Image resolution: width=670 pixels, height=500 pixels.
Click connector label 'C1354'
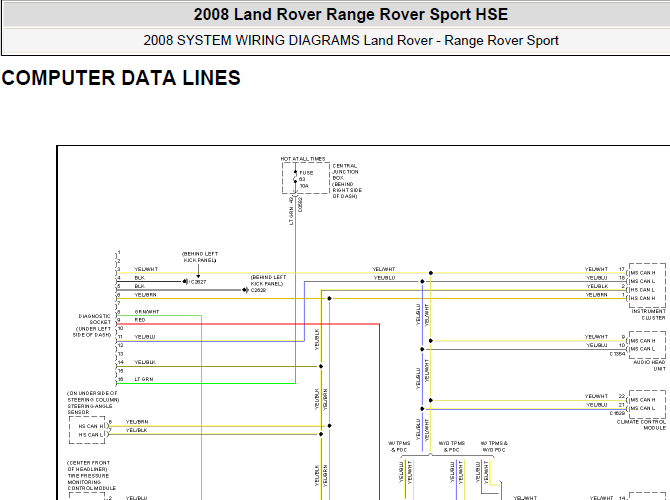tap(617, 354)
